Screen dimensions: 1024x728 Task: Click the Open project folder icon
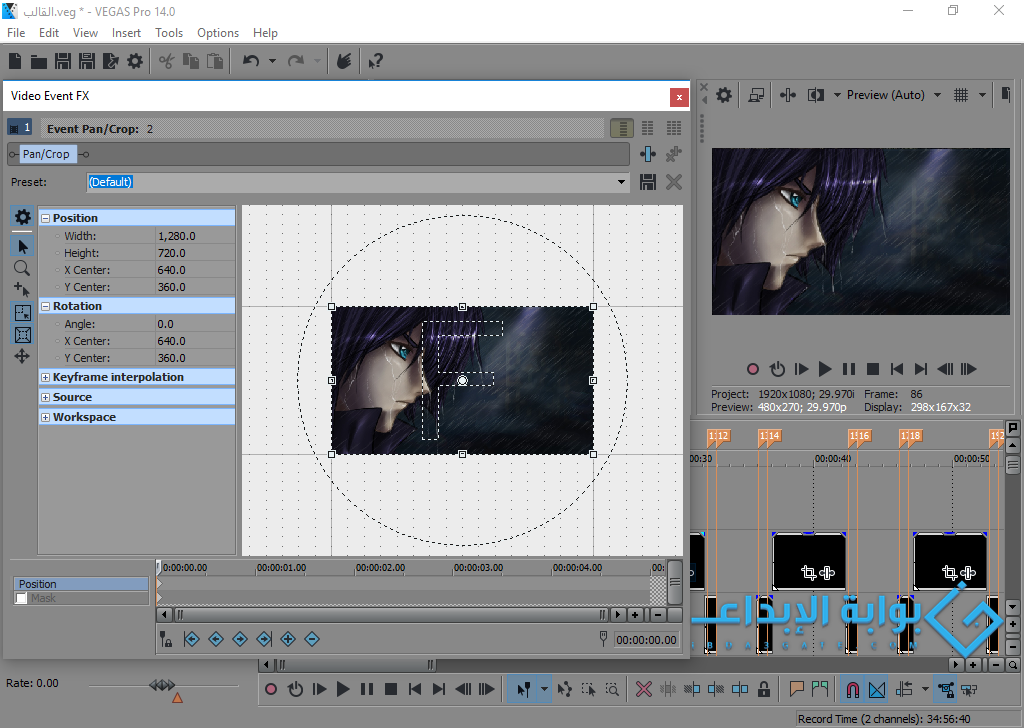click(39, 61)
